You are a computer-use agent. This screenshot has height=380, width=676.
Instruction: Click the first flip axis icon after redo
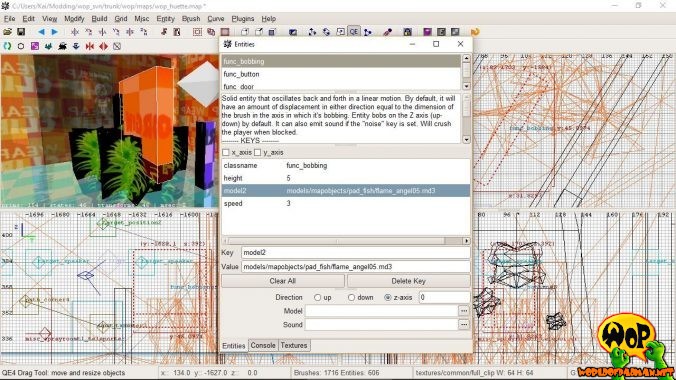pyautogui.click(x=75, y=32)
